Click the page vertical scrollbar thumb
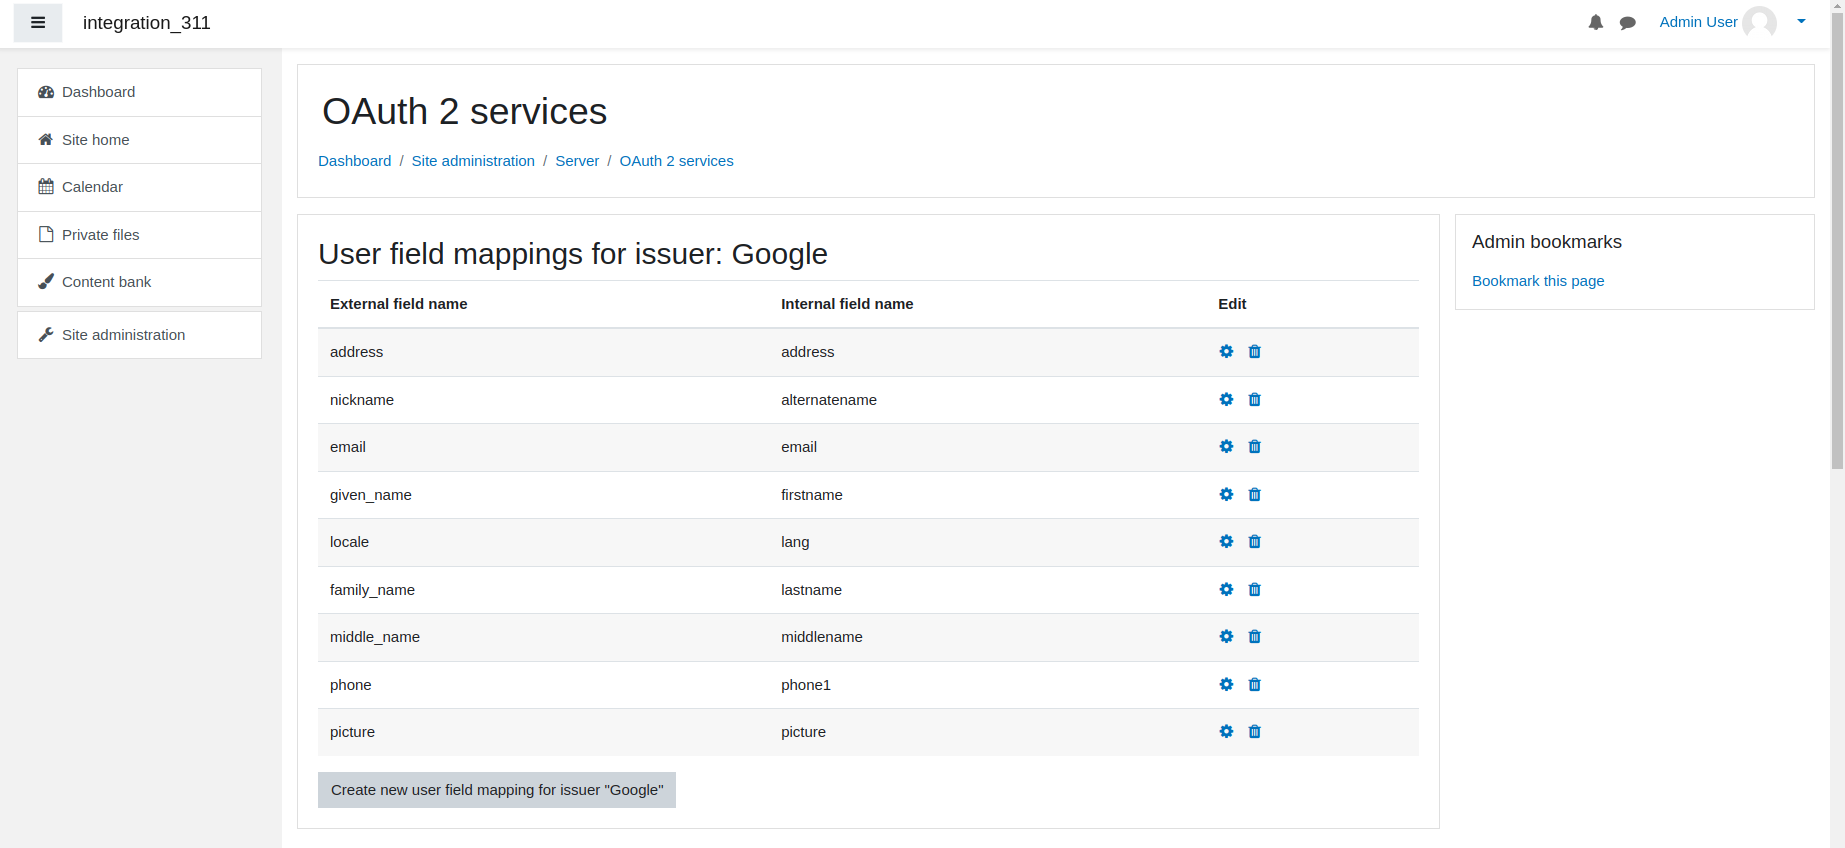Viewport: 1845px width, 848px height. point(1837,240)
